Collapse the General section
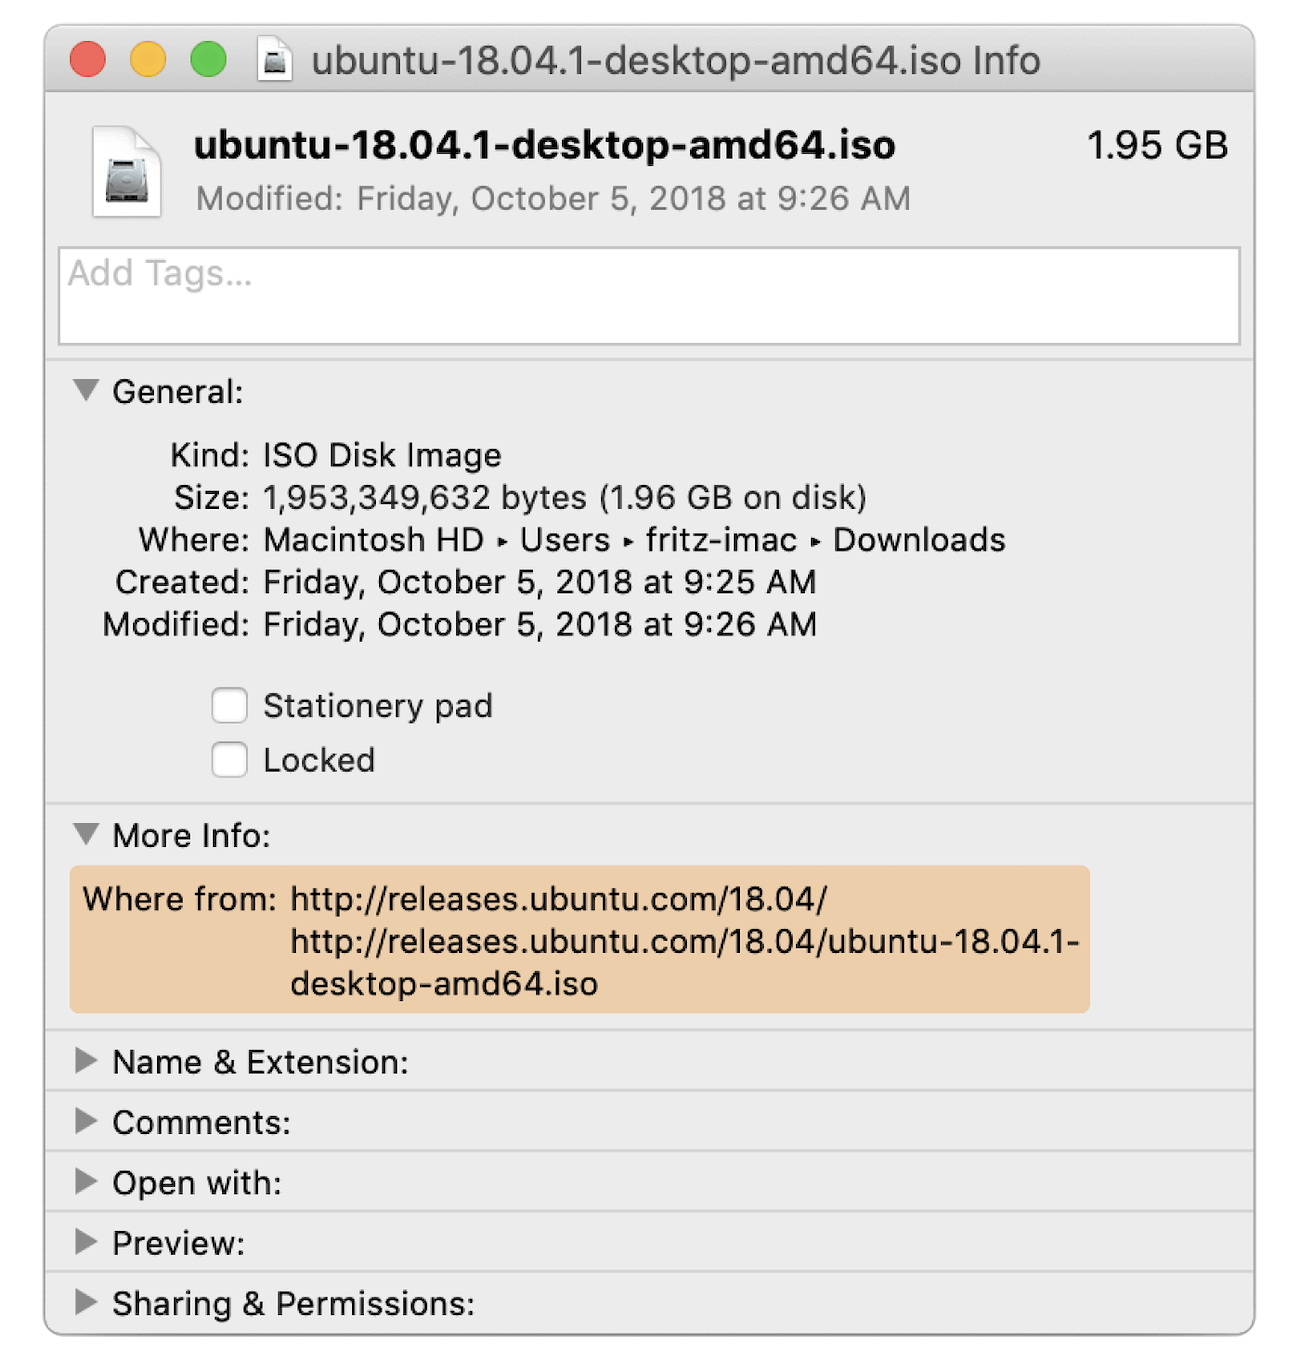Screen dimensions: 1300x1359 click(85, 390)
